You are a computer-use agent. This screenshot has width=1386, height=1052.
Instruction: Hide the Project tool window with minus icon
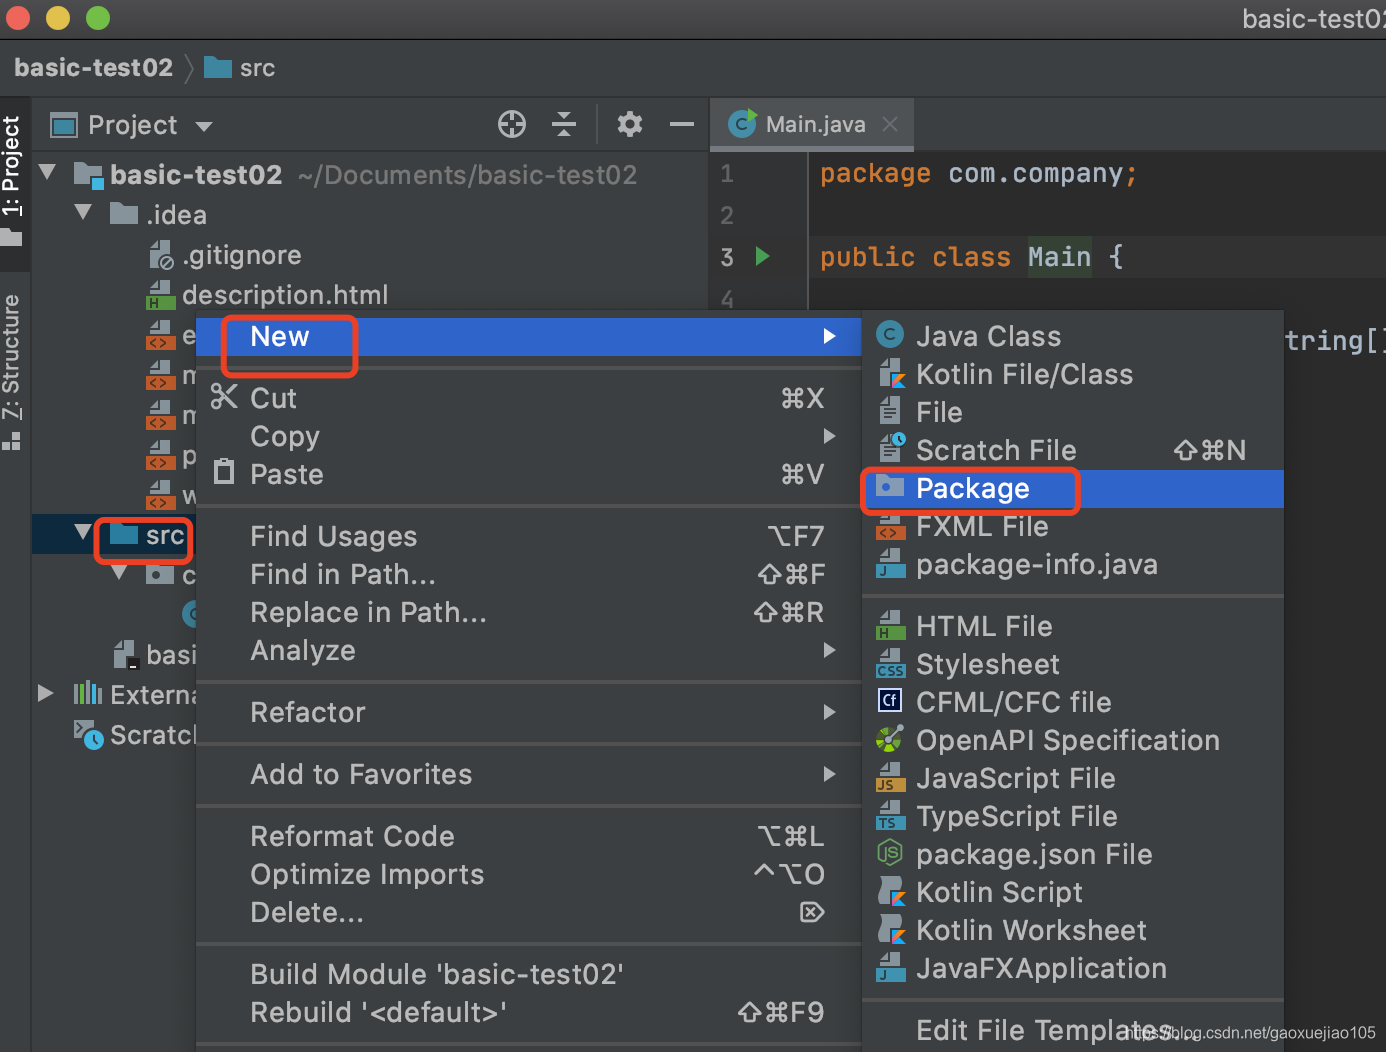[x=682, y=124]
